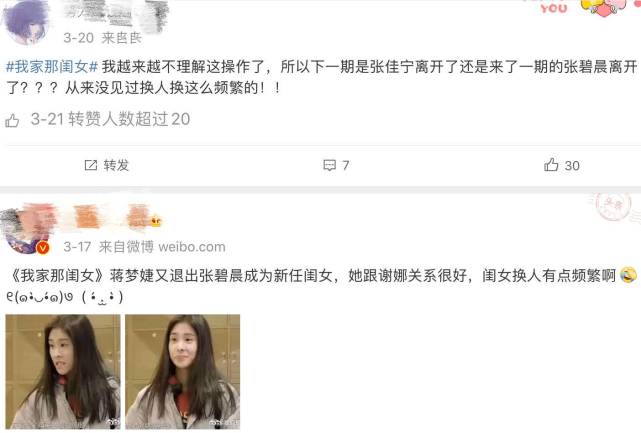The image size is (641, 433).
Task: Click the repost (转发) icon on first post
Action: coord(90,165)
